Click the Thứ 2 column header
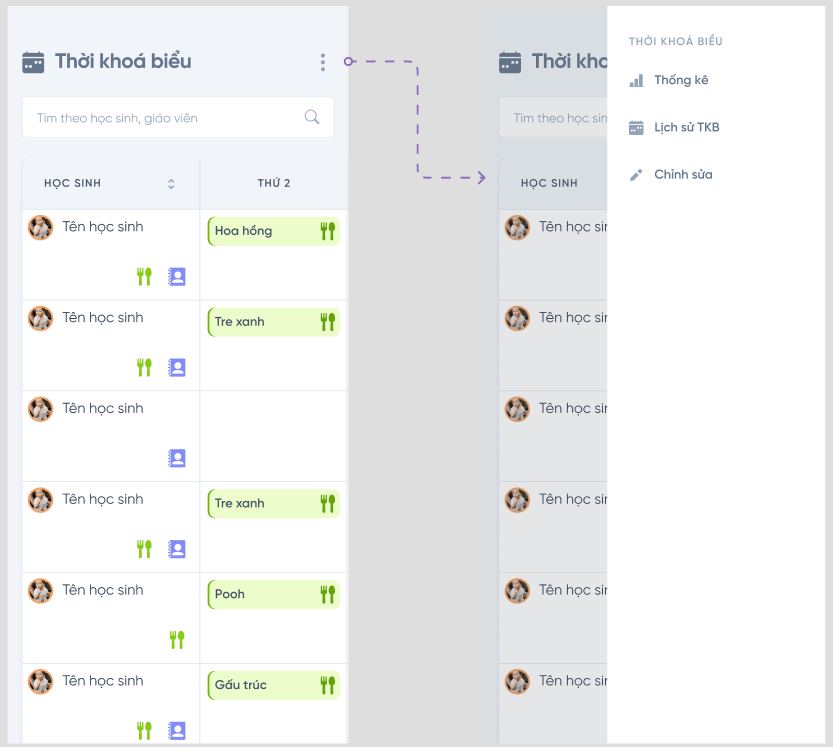The width and height of the screenshot is (833, 747). [x=274, y=184]
